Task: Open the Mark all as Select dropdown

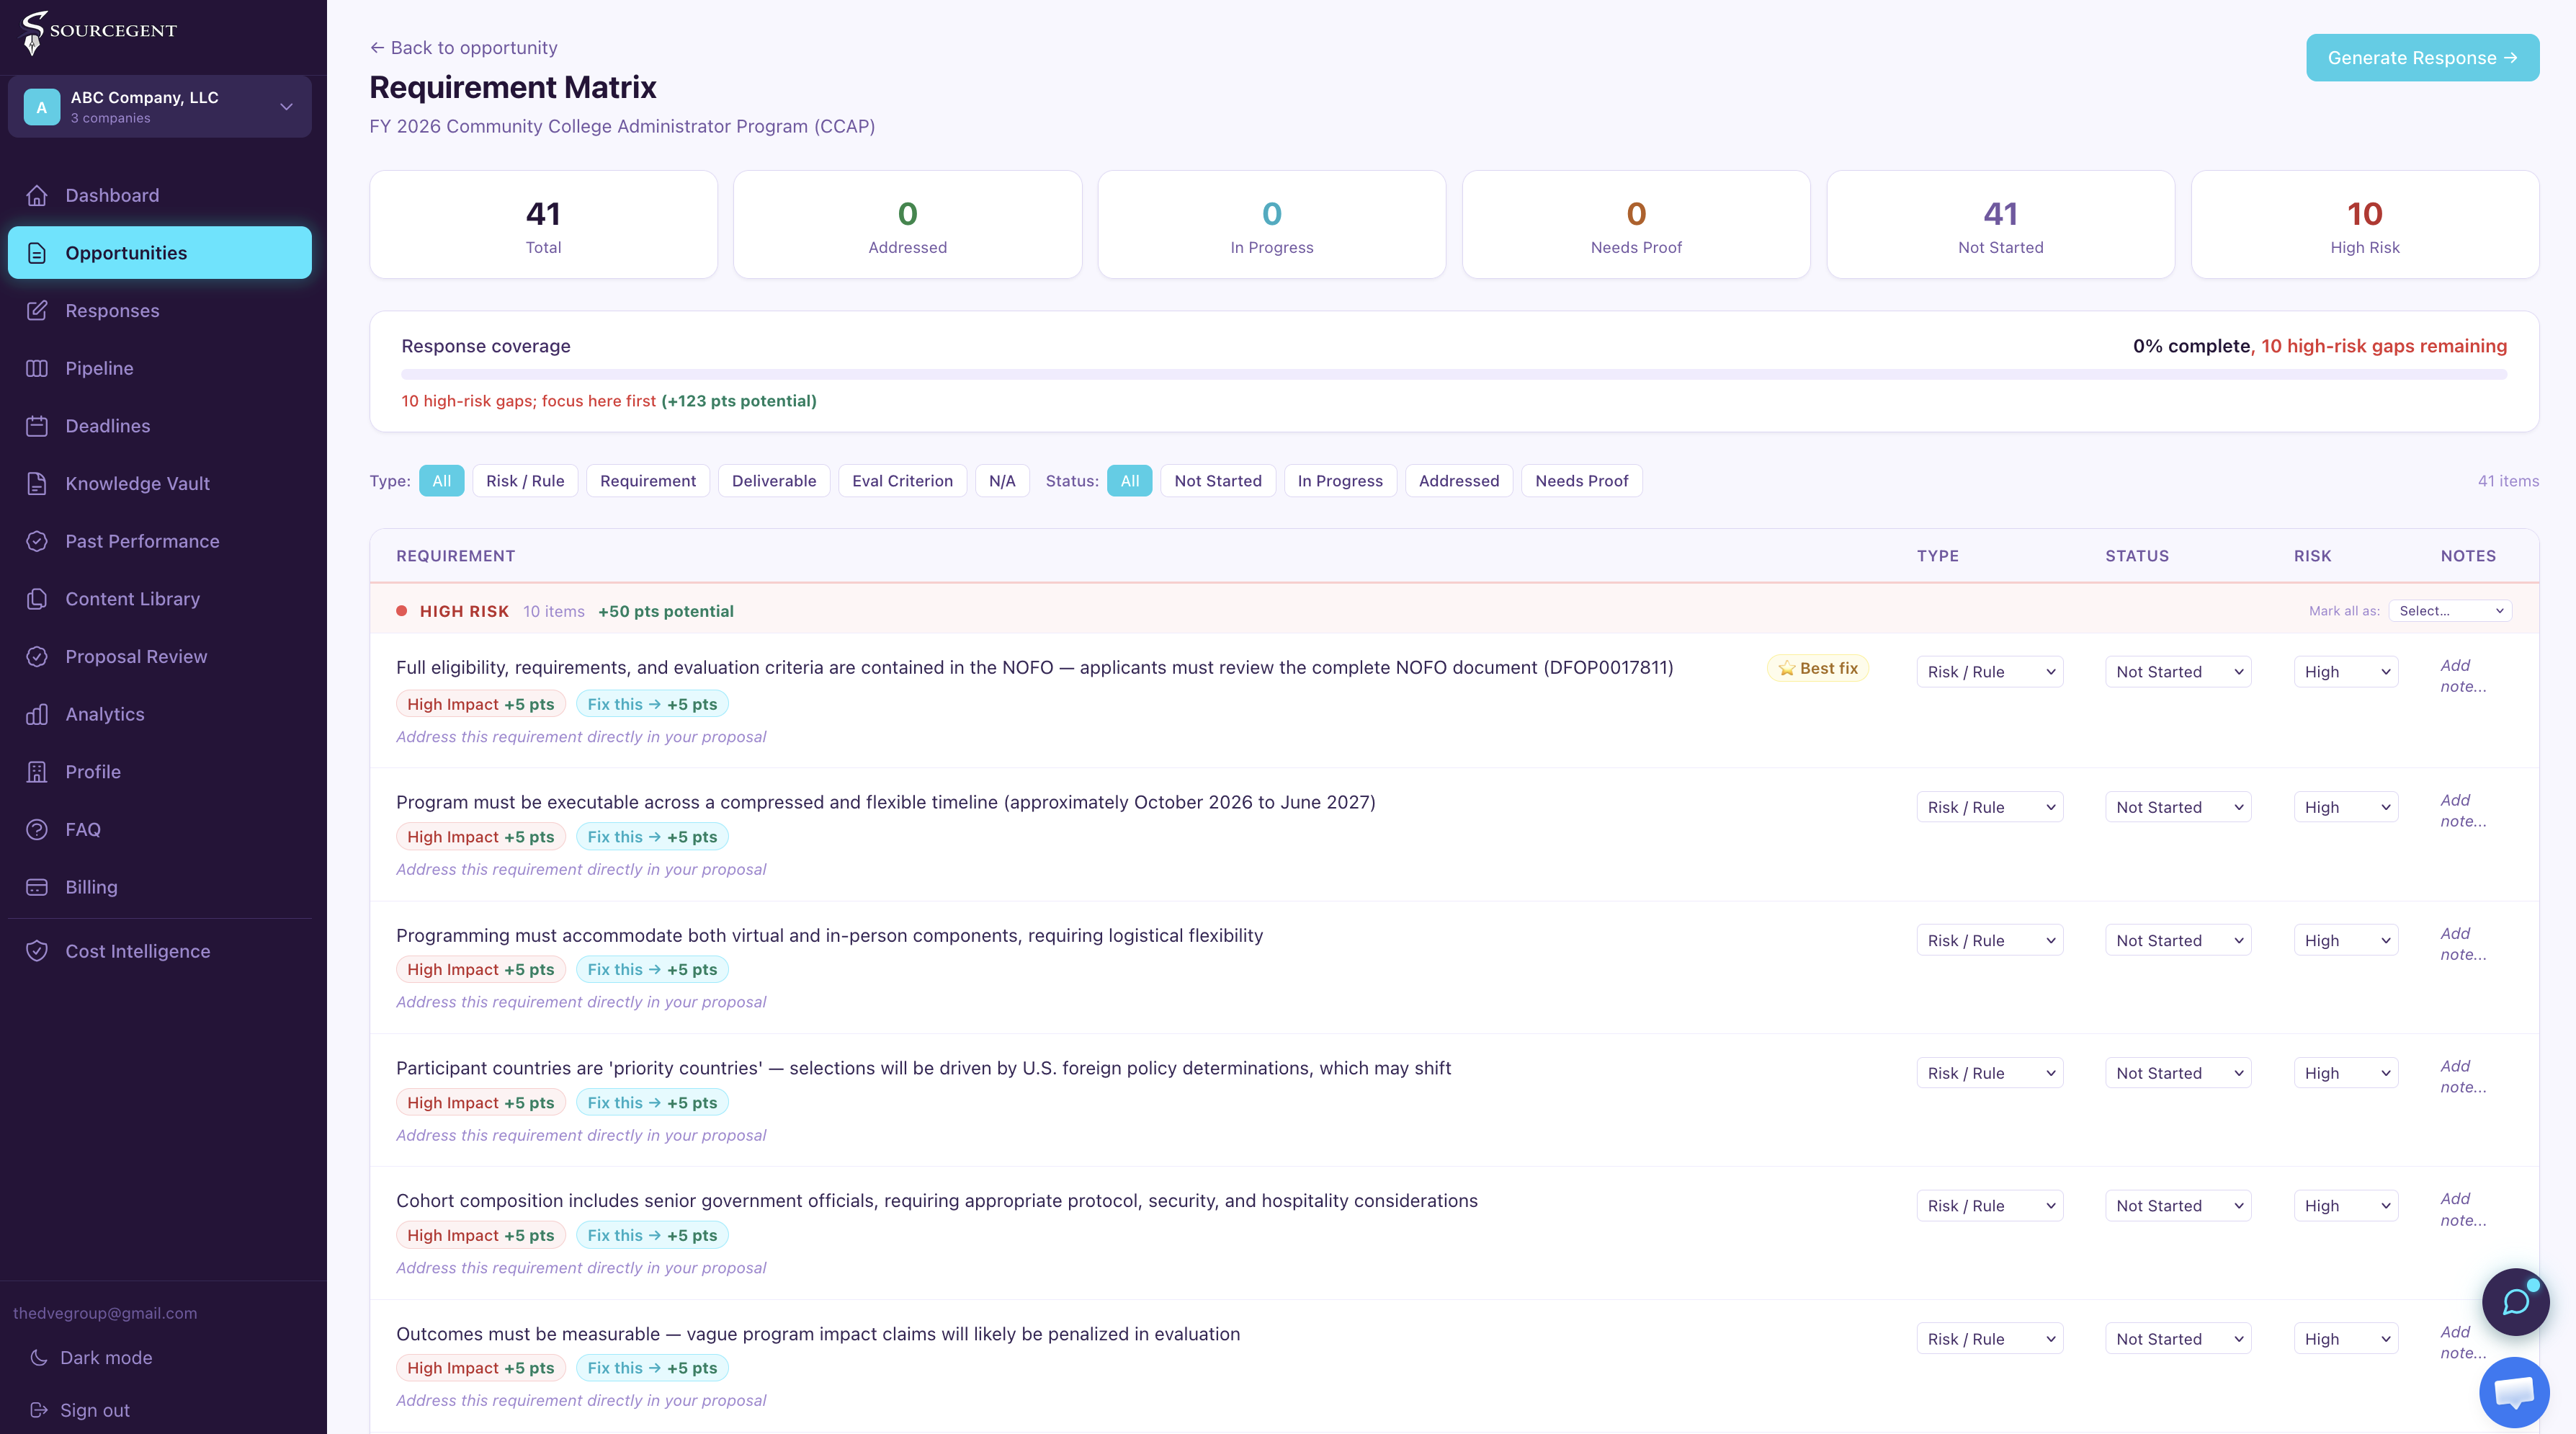Action: (x=2450, y=611)
